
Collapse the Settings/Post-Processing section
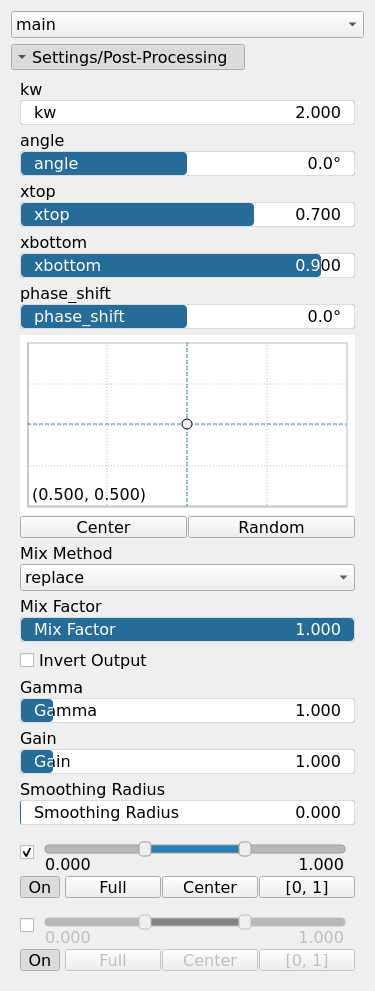128,58
